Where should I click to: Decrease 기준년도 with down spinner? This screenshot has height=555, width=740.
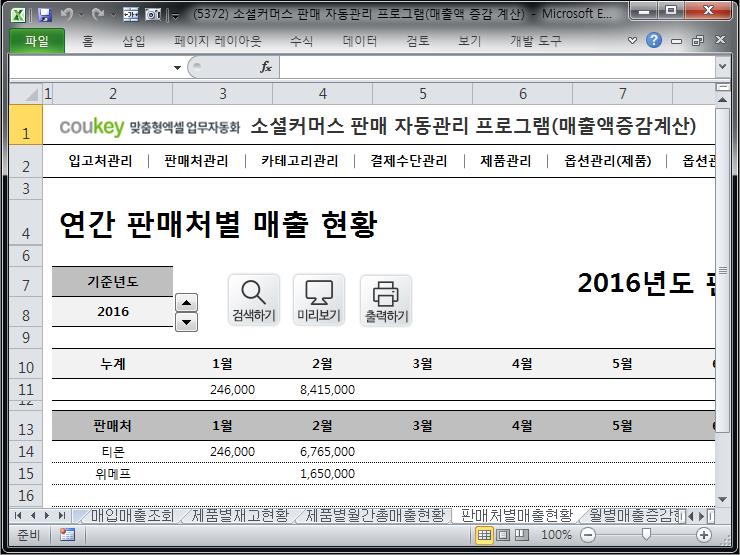pos(186,322)
